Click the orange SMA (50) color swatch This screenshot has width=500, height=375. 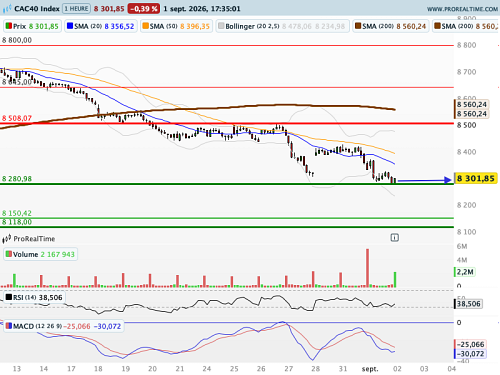(145, 26)
